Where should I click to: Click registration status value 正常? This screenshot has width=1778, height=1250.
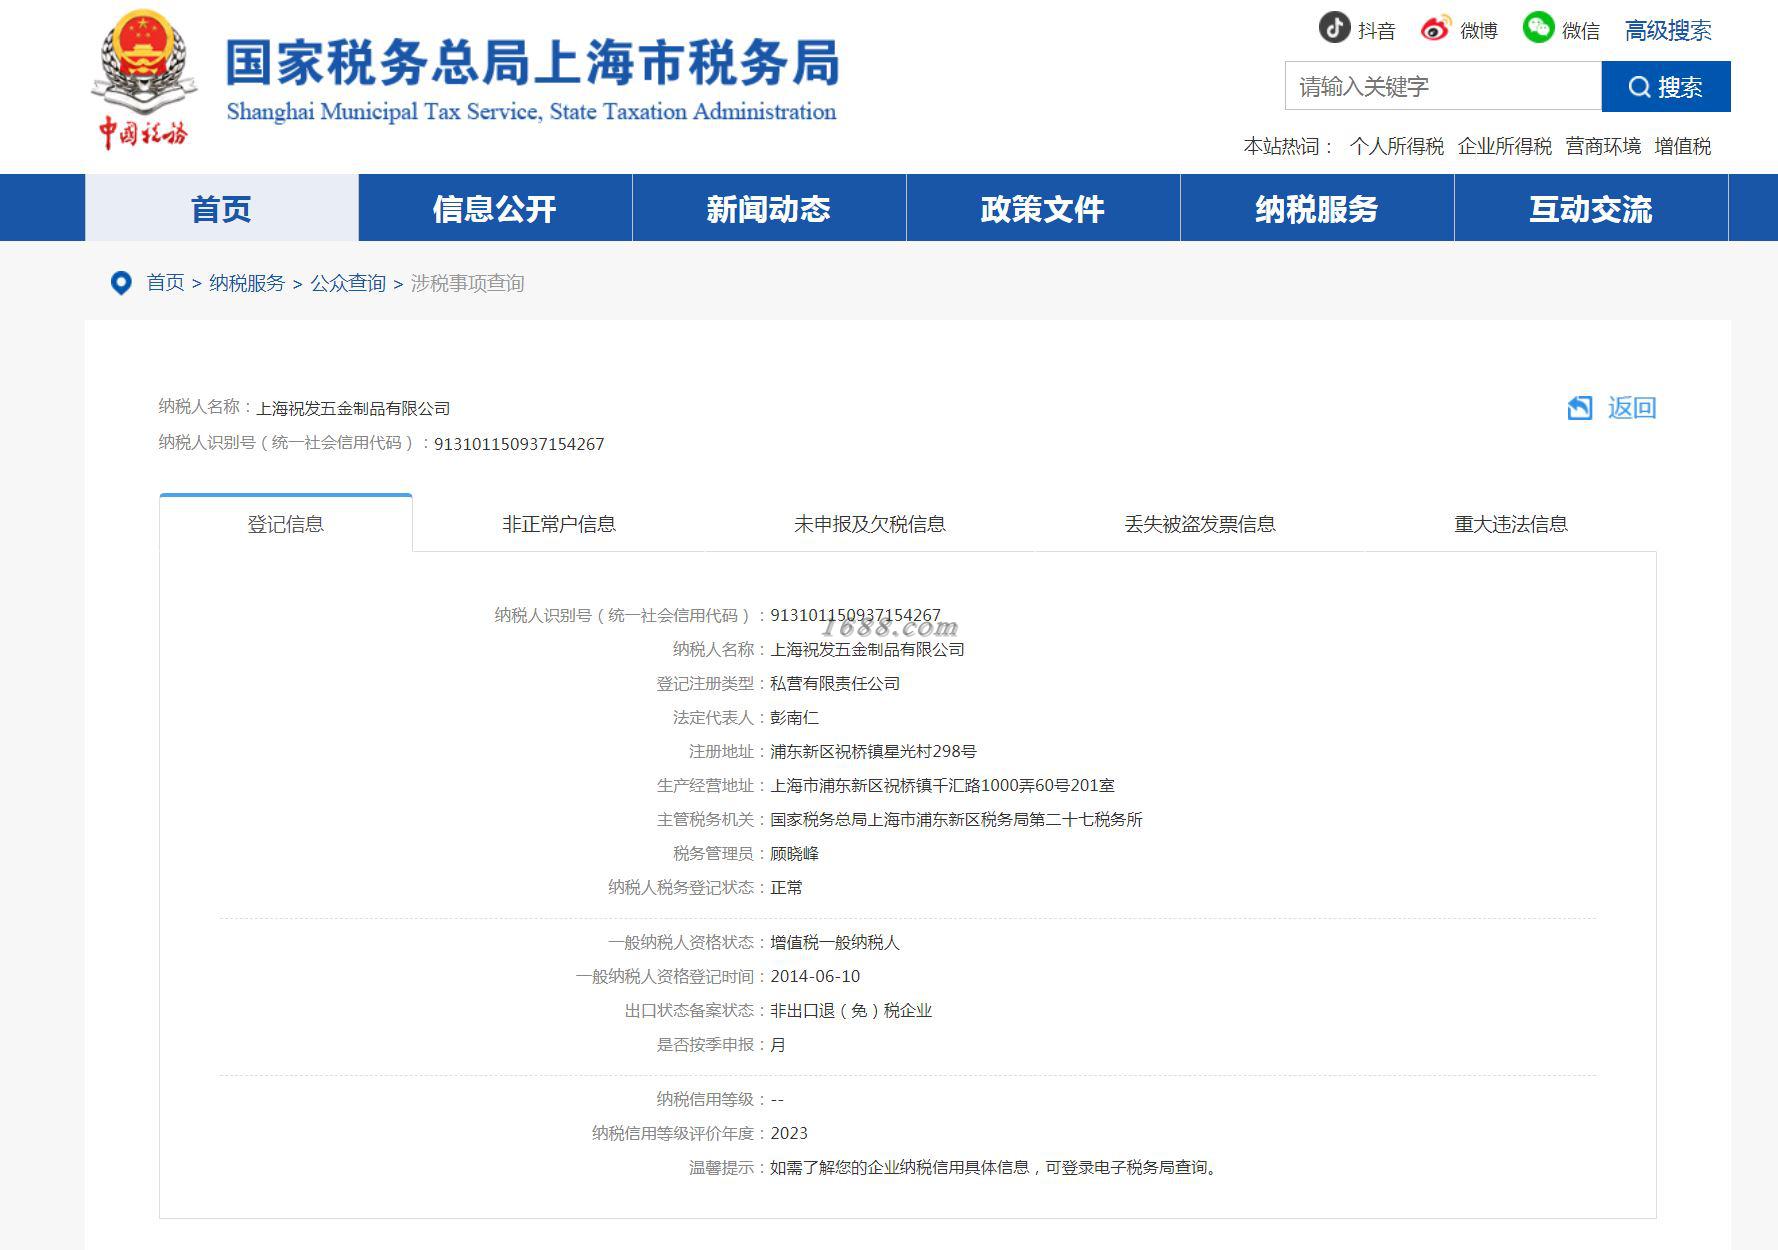pos(786,888)
